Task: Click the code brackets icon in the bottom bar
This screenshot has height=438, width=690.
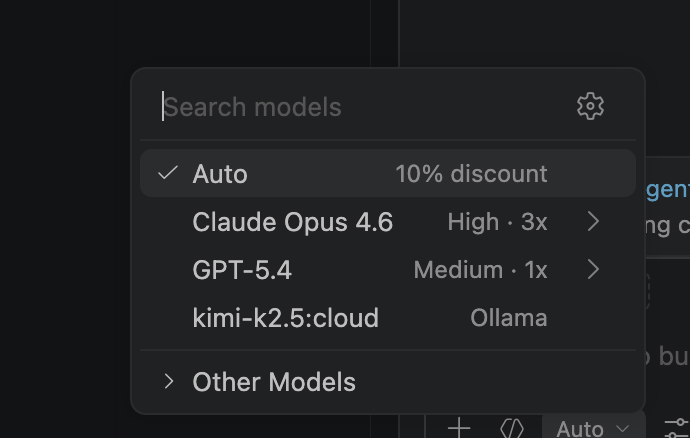Action: (512, 428)
